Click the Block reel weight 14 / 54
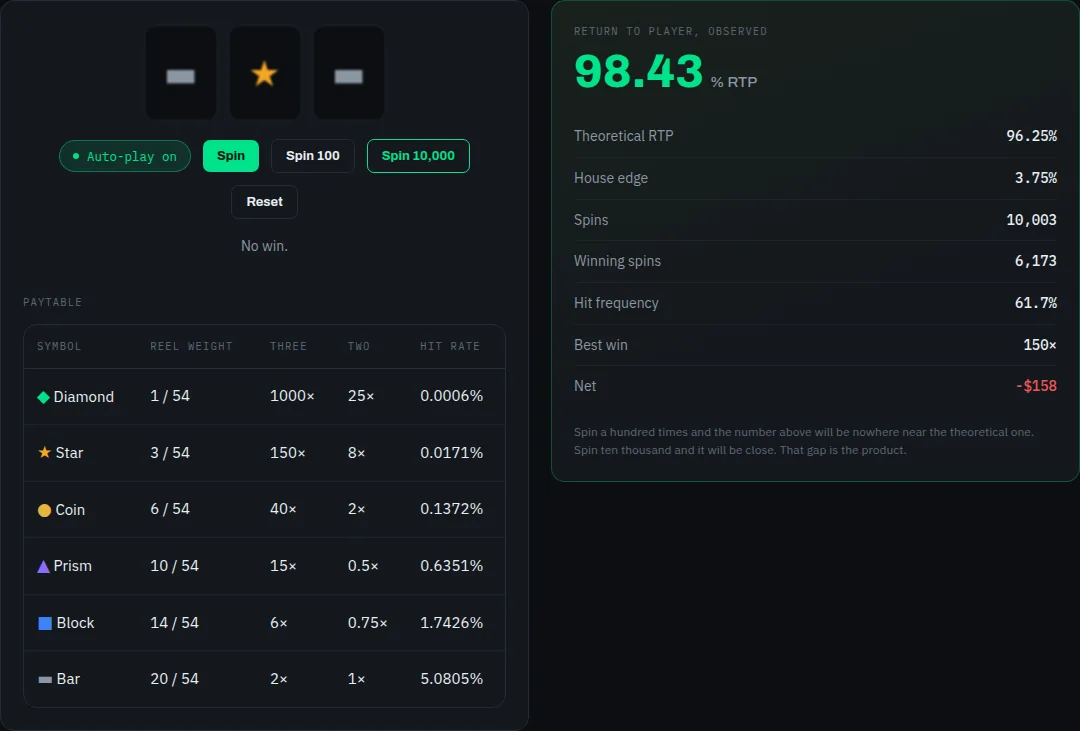The width and height of the screenshot is (1080, 731). click(174, 622)
